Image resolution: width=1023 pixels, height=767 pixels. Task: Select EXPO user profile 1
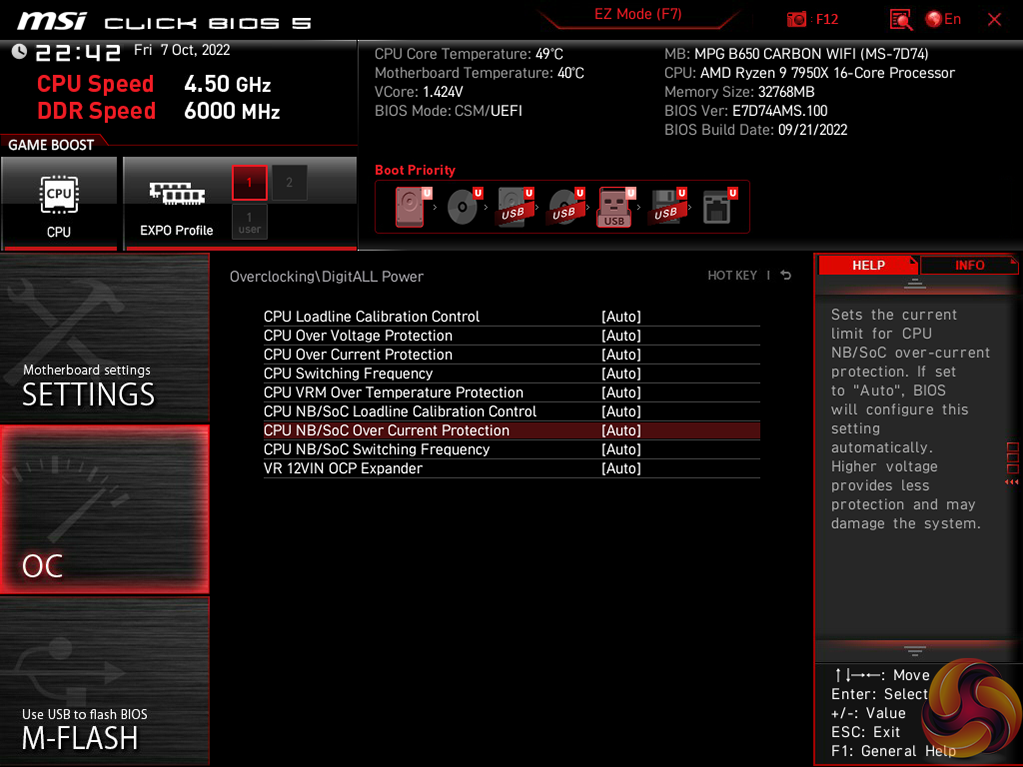pos(249,222)
